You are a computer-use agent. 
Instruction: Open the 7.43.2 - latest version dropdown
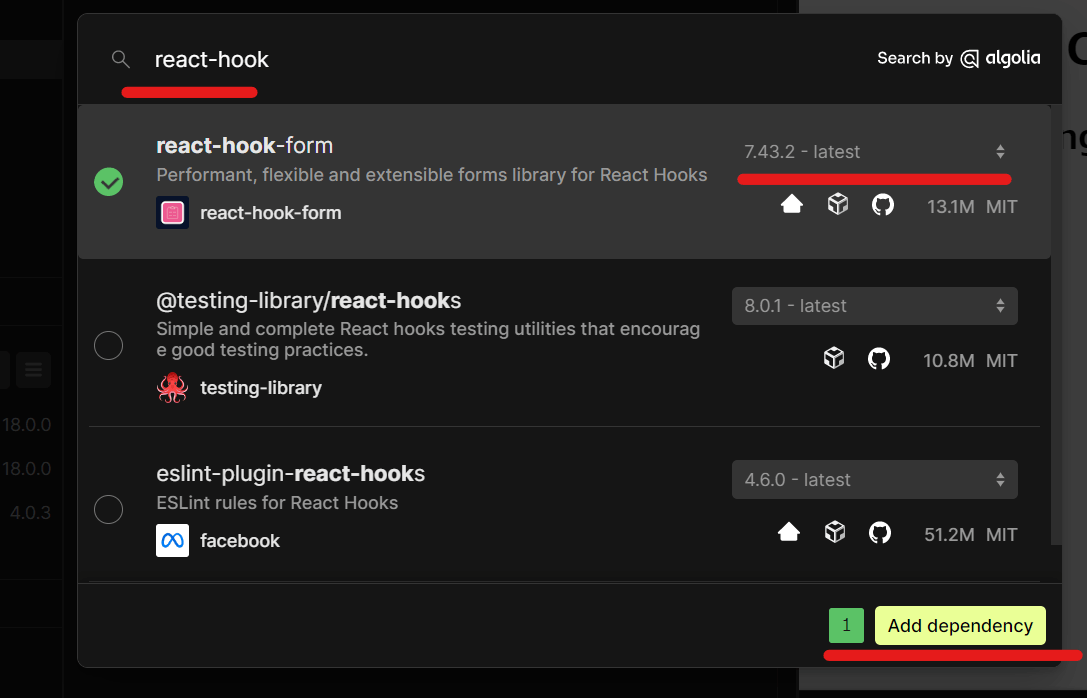(x=875, y=152)
